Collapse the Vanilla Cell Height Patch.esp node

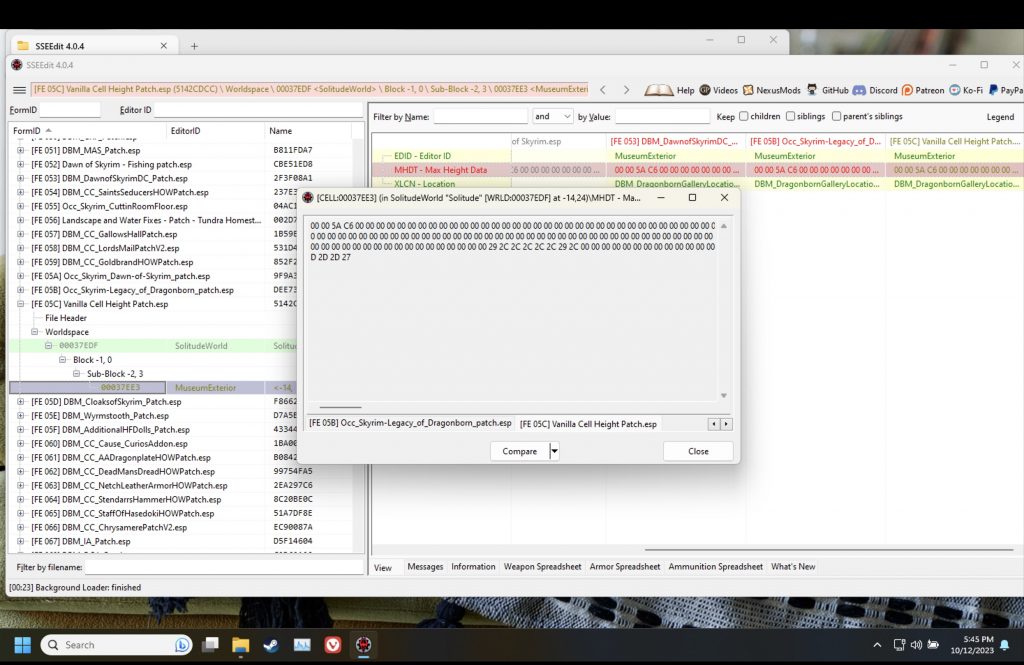(22, 304)
